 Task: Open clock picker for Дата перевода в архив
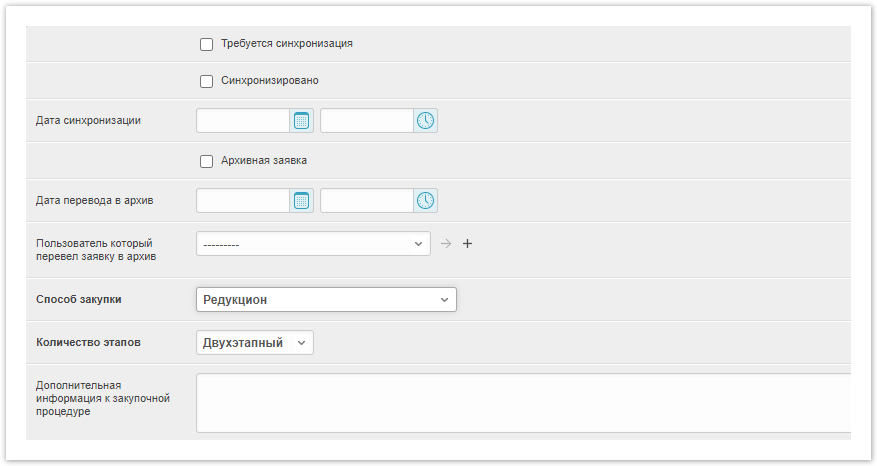426,201
